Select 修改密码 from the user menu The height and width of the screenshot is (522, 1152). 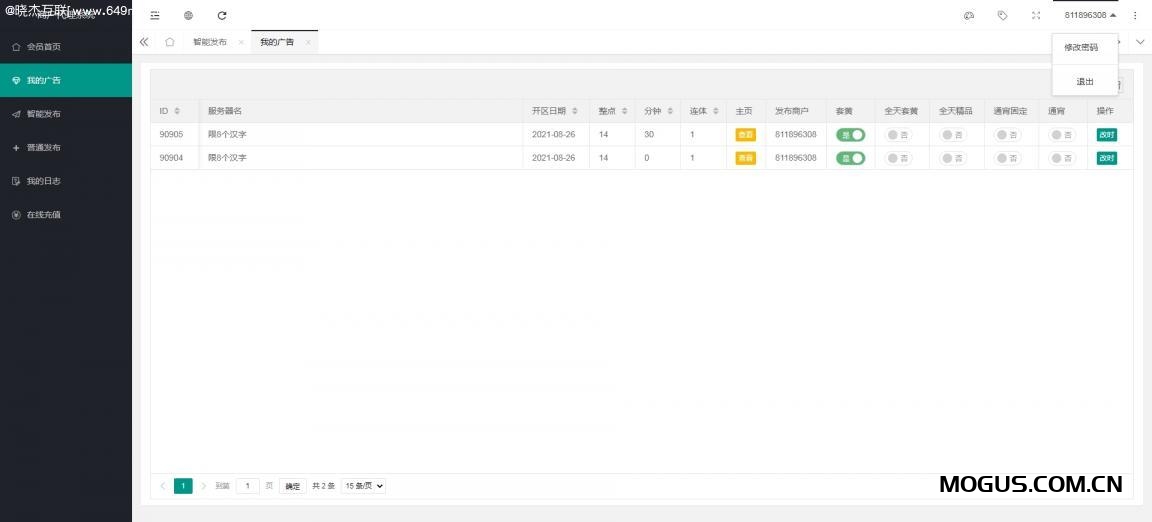point(1081,47)
